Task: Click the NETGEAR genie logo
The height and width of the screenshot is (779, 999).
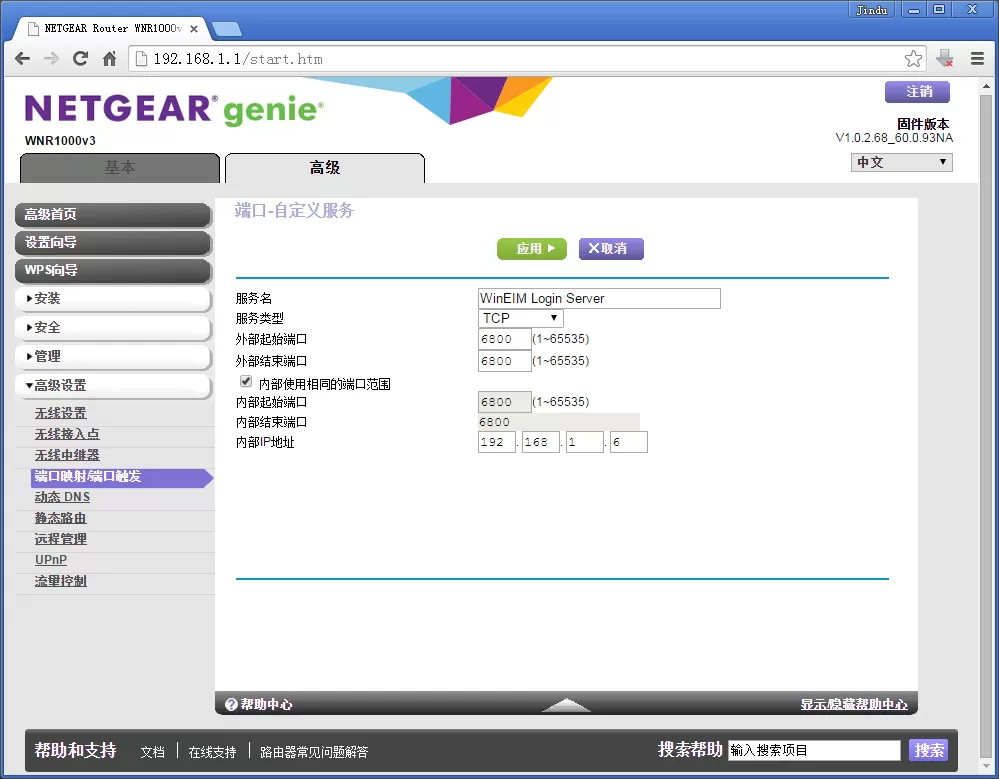Action: click(x=174, y=109)
